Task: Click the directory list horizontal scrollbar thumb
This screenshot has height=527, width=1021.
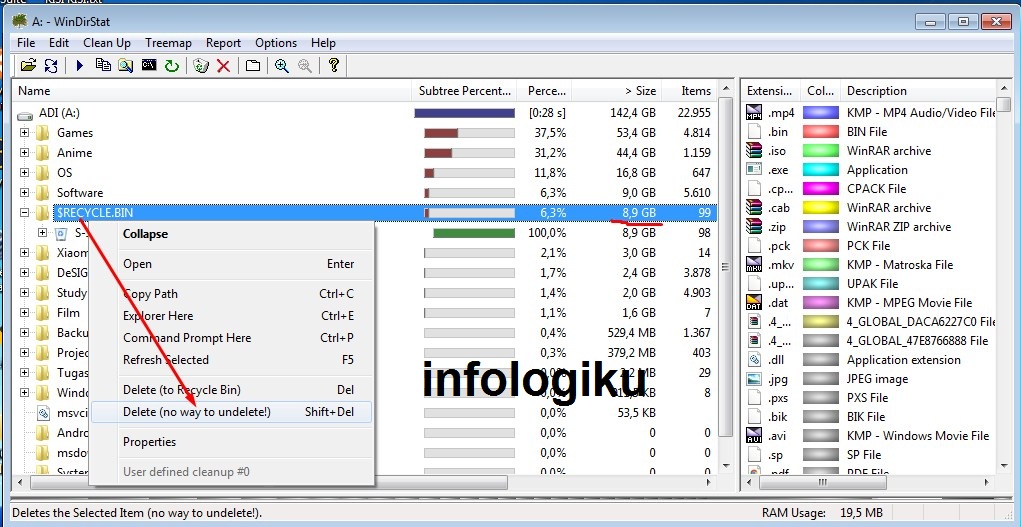Action: click(x=269, y=483)
